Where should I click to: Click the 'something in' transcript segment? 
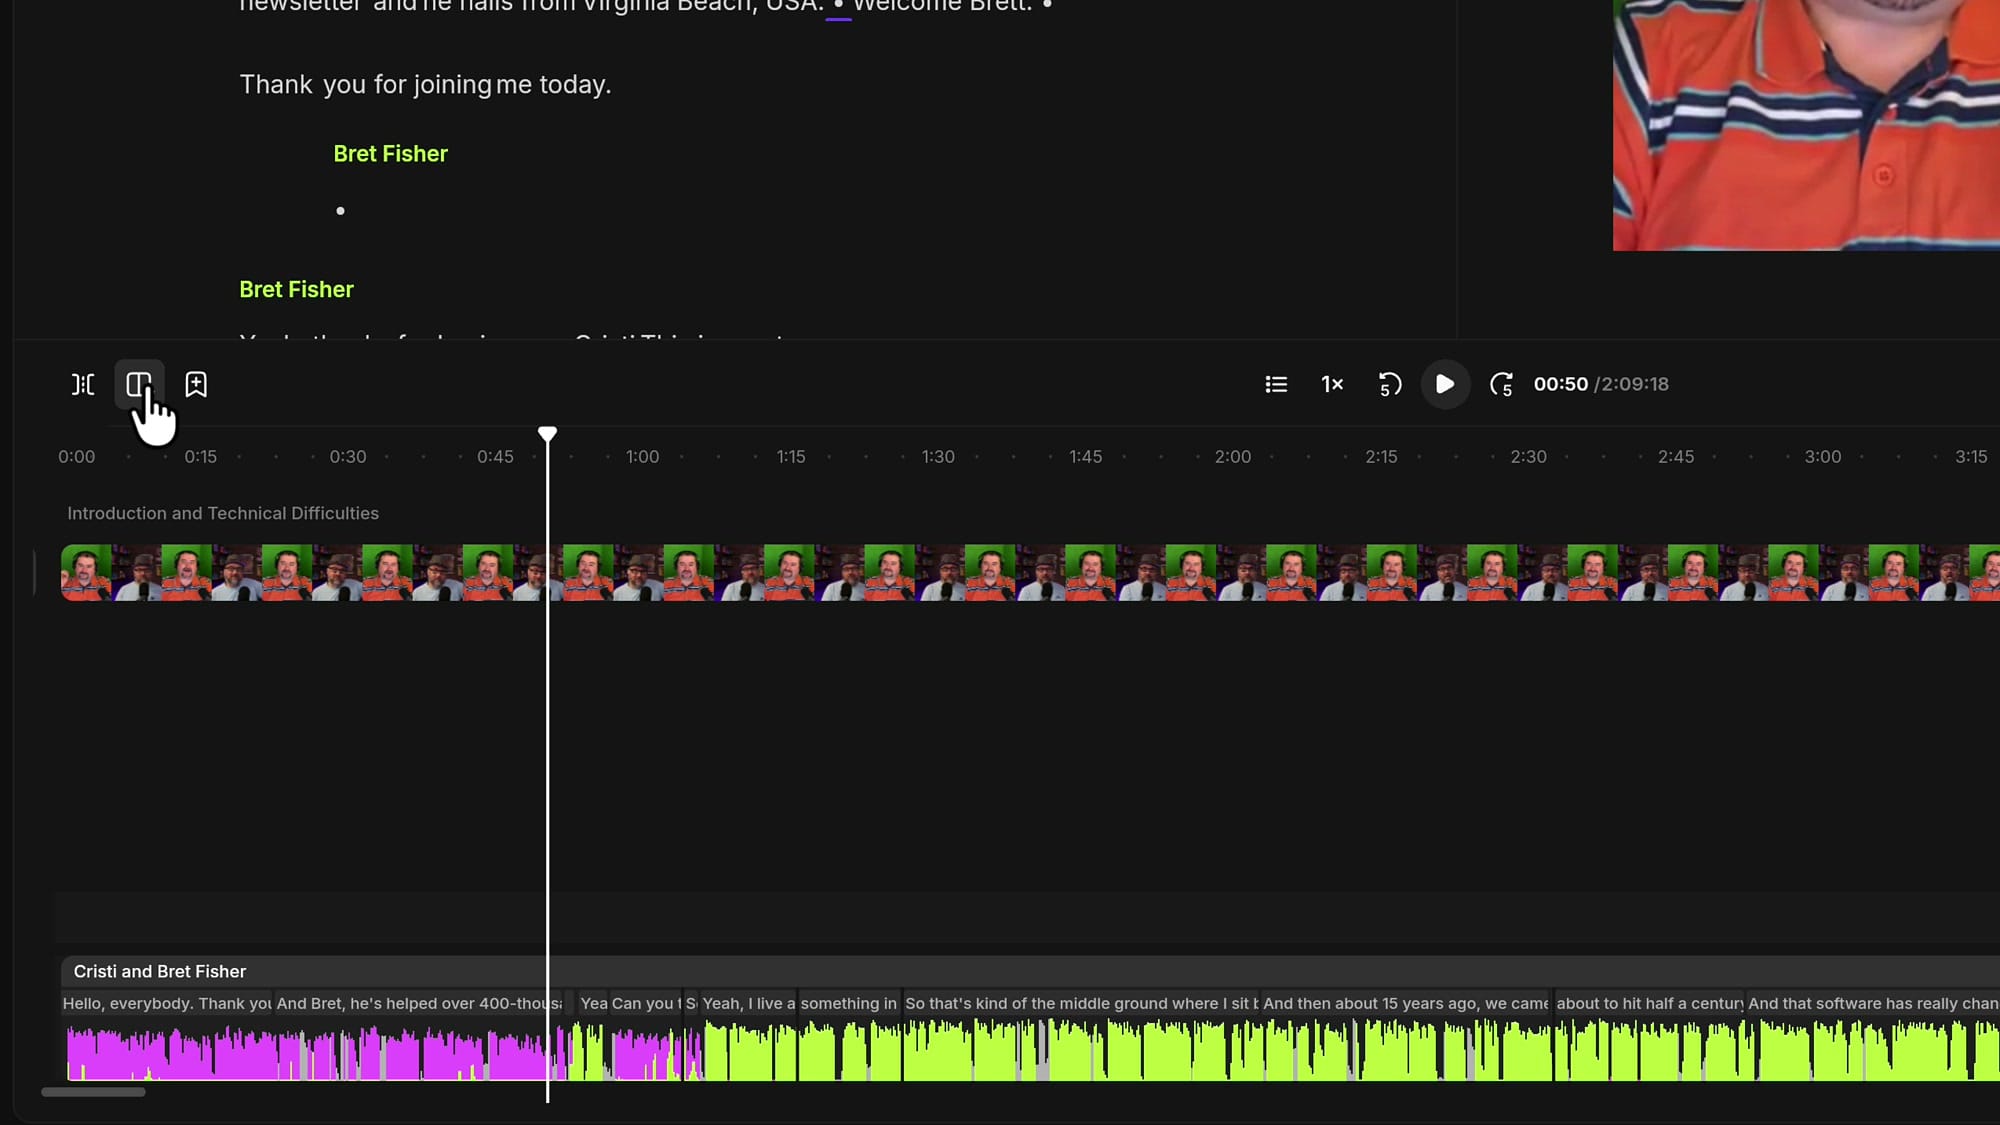849,1003
